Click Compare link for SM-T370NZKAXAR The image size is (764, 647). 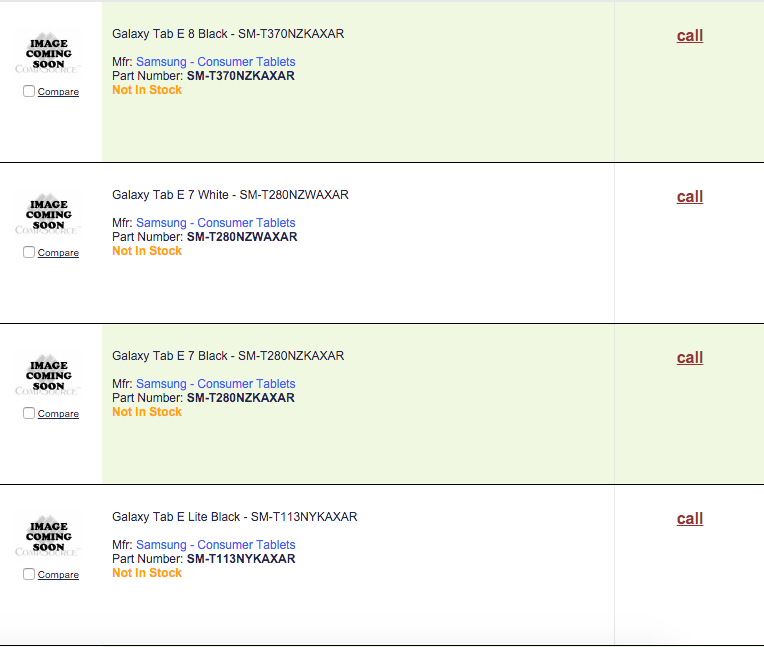58,92
